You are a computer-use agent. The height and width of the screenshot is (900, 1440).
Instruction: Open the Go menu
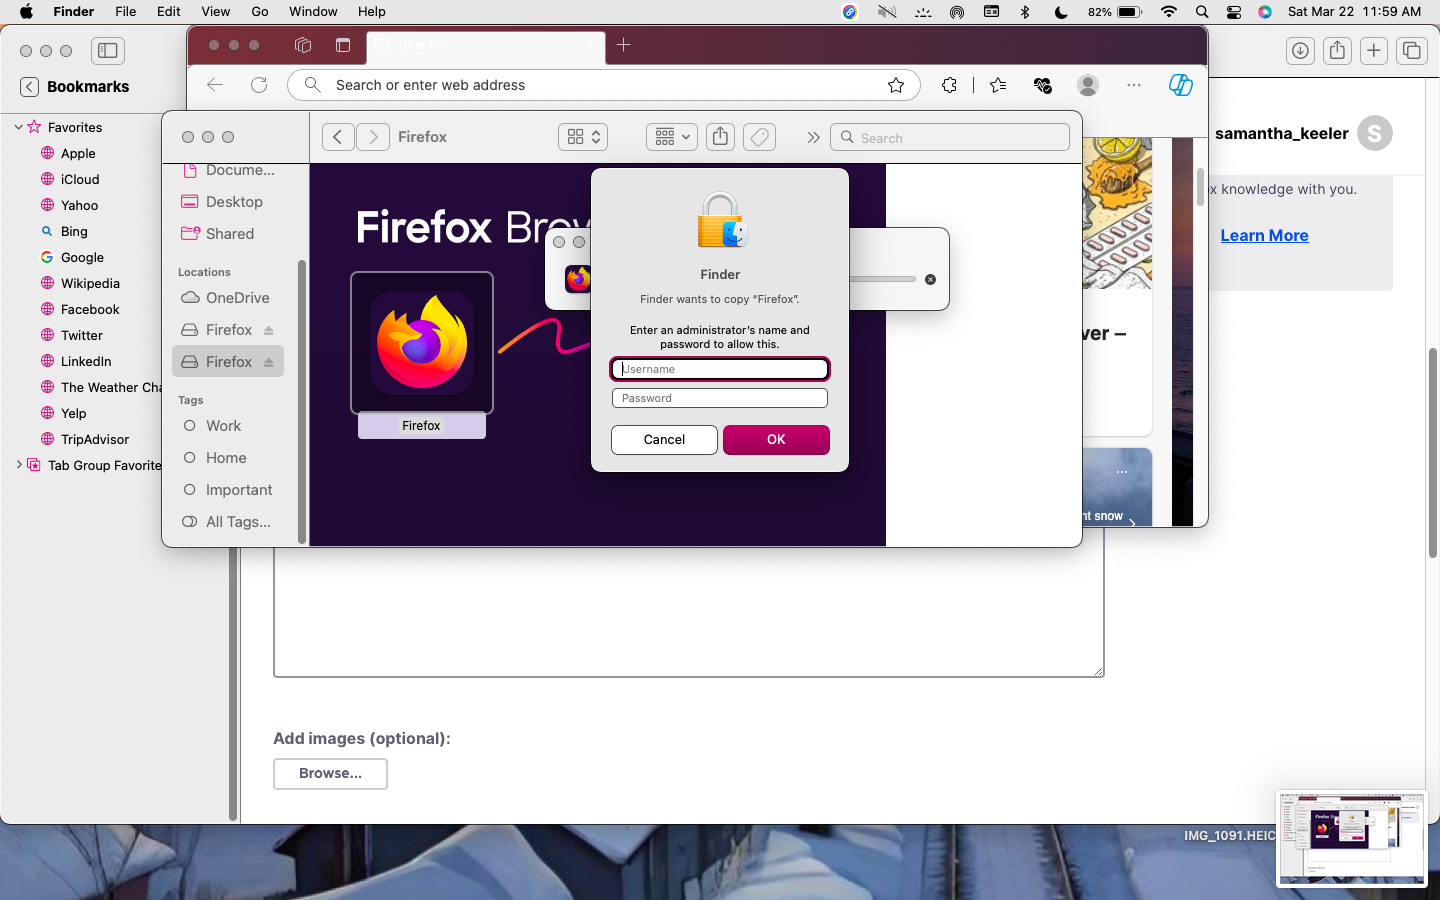260,12
